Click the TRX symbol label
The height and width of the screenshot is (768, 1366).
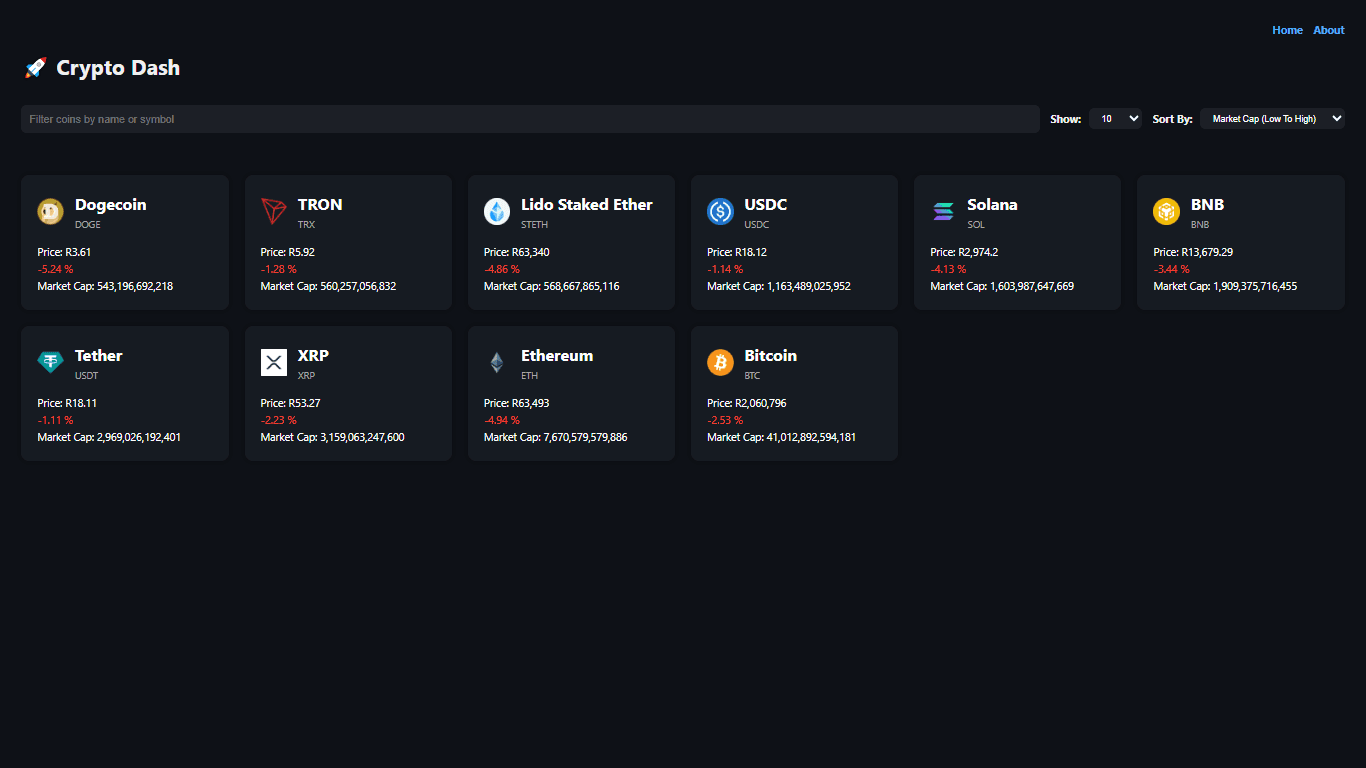click(x=306, y=225)
